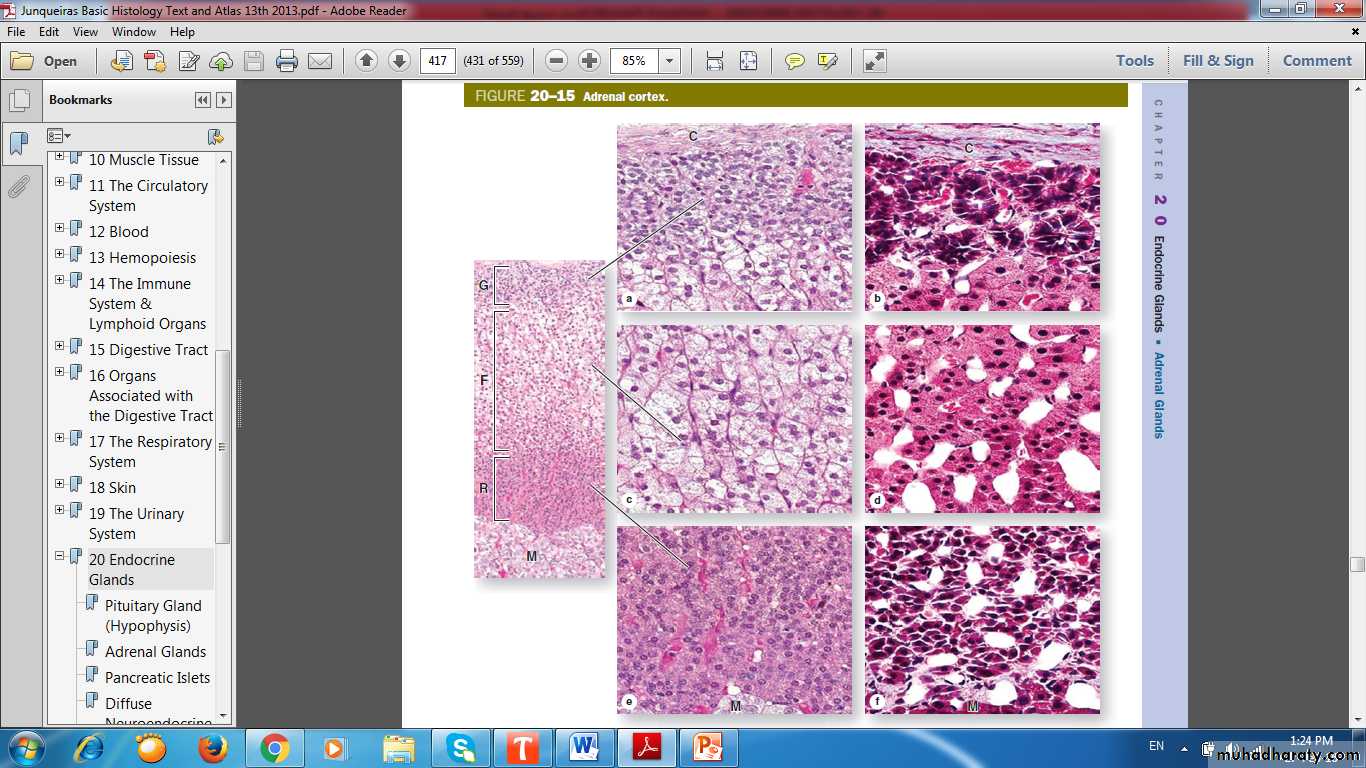The height and width of the screenshot is (768, 1366).
Task: Click the page number input field
Action: (x=437, y=61)
